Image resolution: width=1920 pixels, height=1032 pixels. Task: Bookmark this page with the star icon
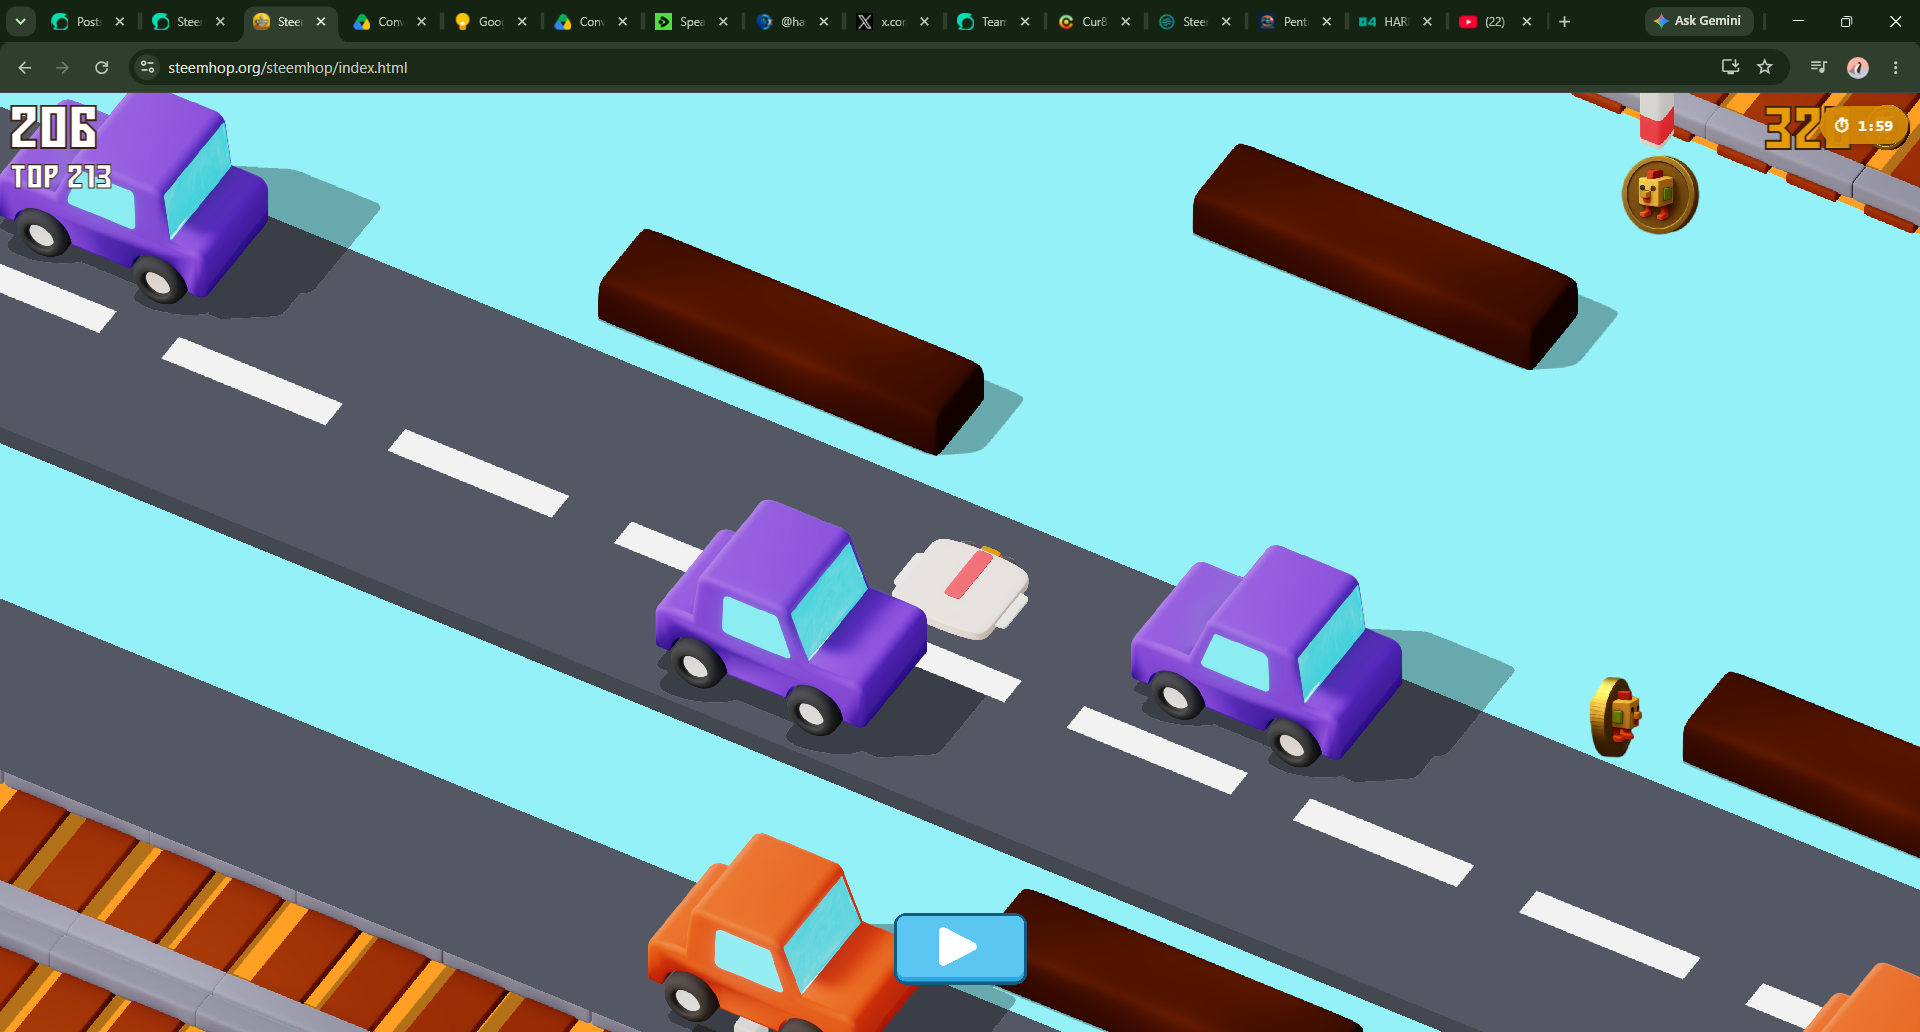pos(1765,67)
